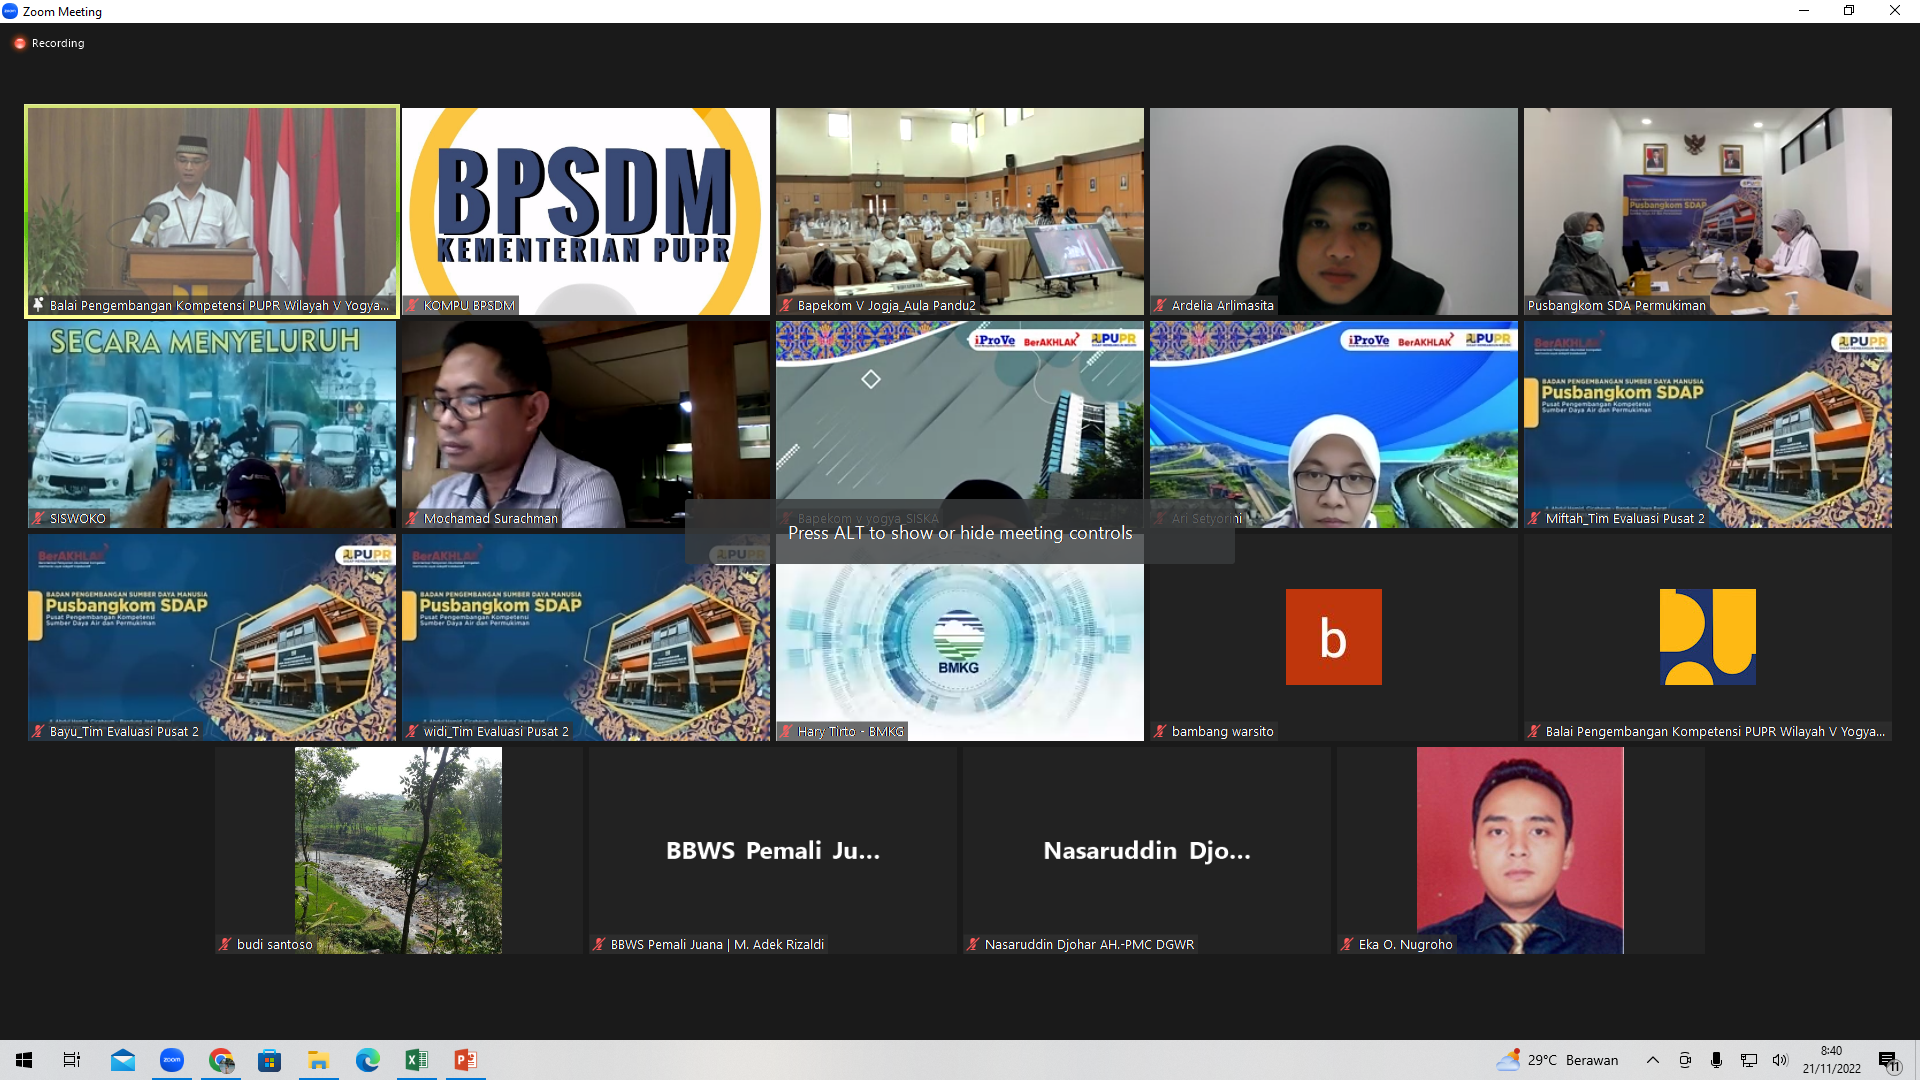Select Nasaruddin Djohar participant tile

(x=1147, y=850)
